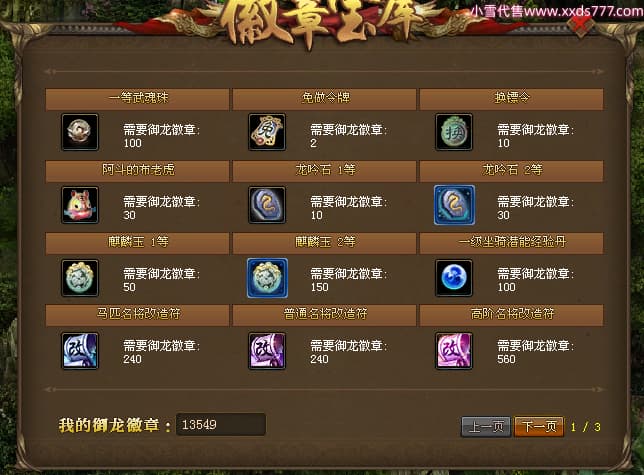Go to next page with 下一页
644x475 pixels.
pos(539,427)
